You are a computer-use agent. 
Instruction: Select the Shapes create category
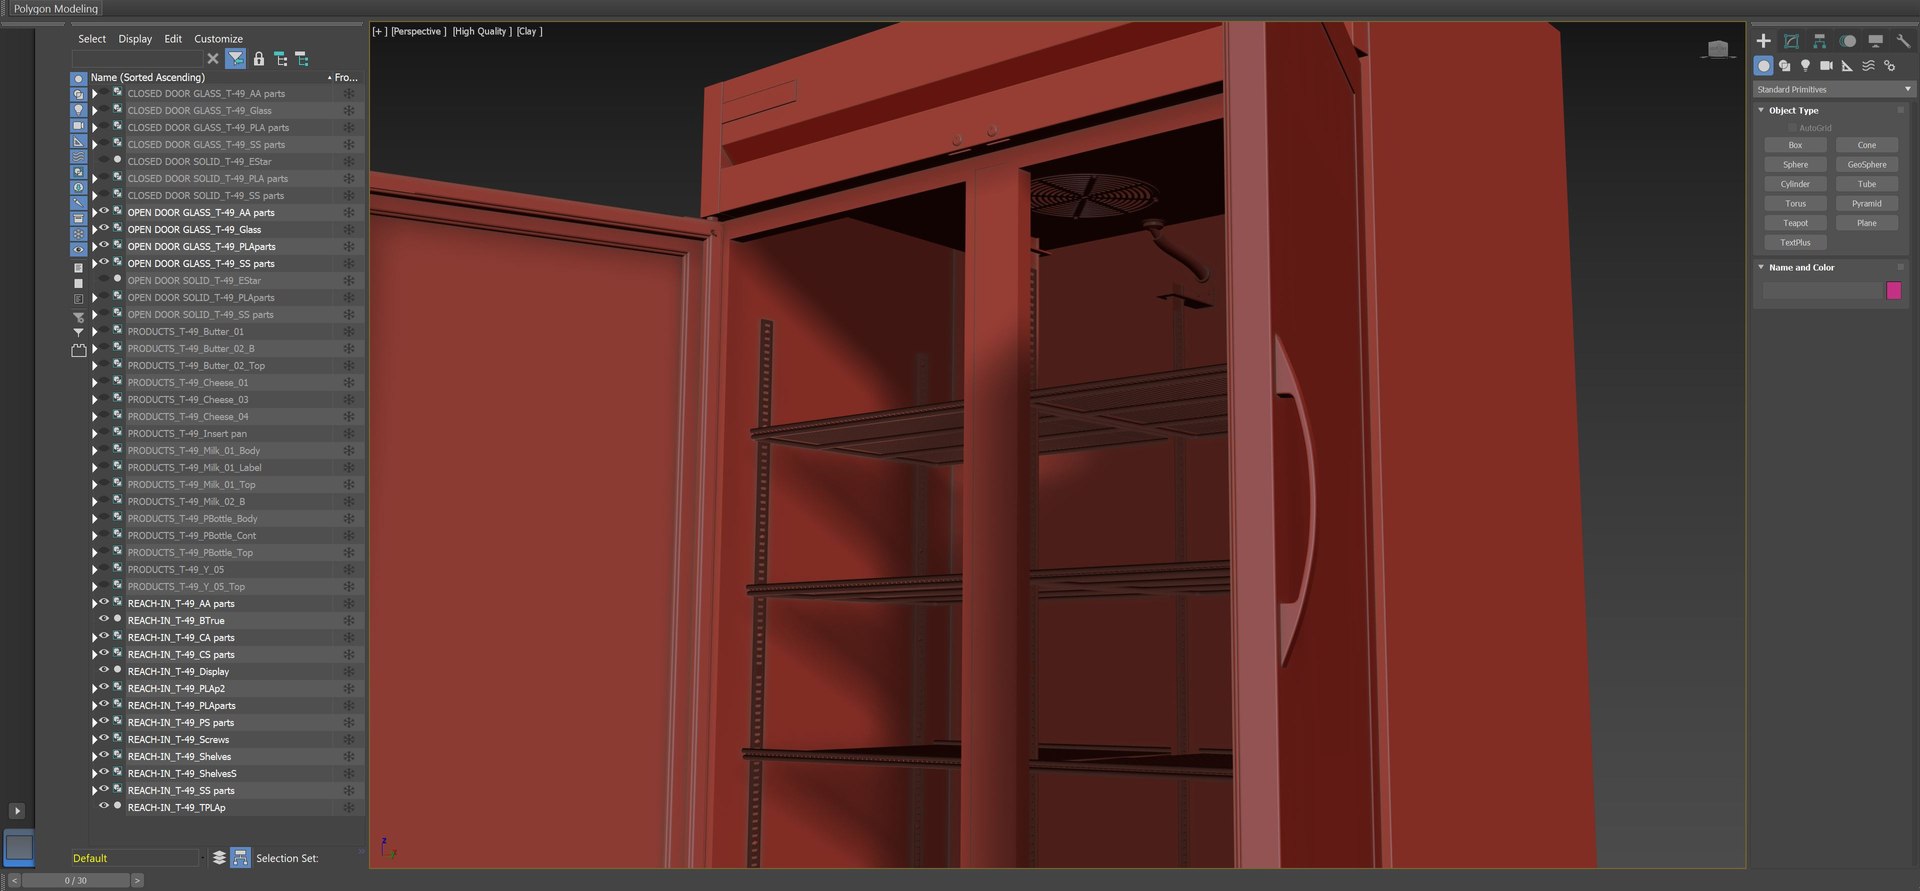click(x=1784, y=66)
